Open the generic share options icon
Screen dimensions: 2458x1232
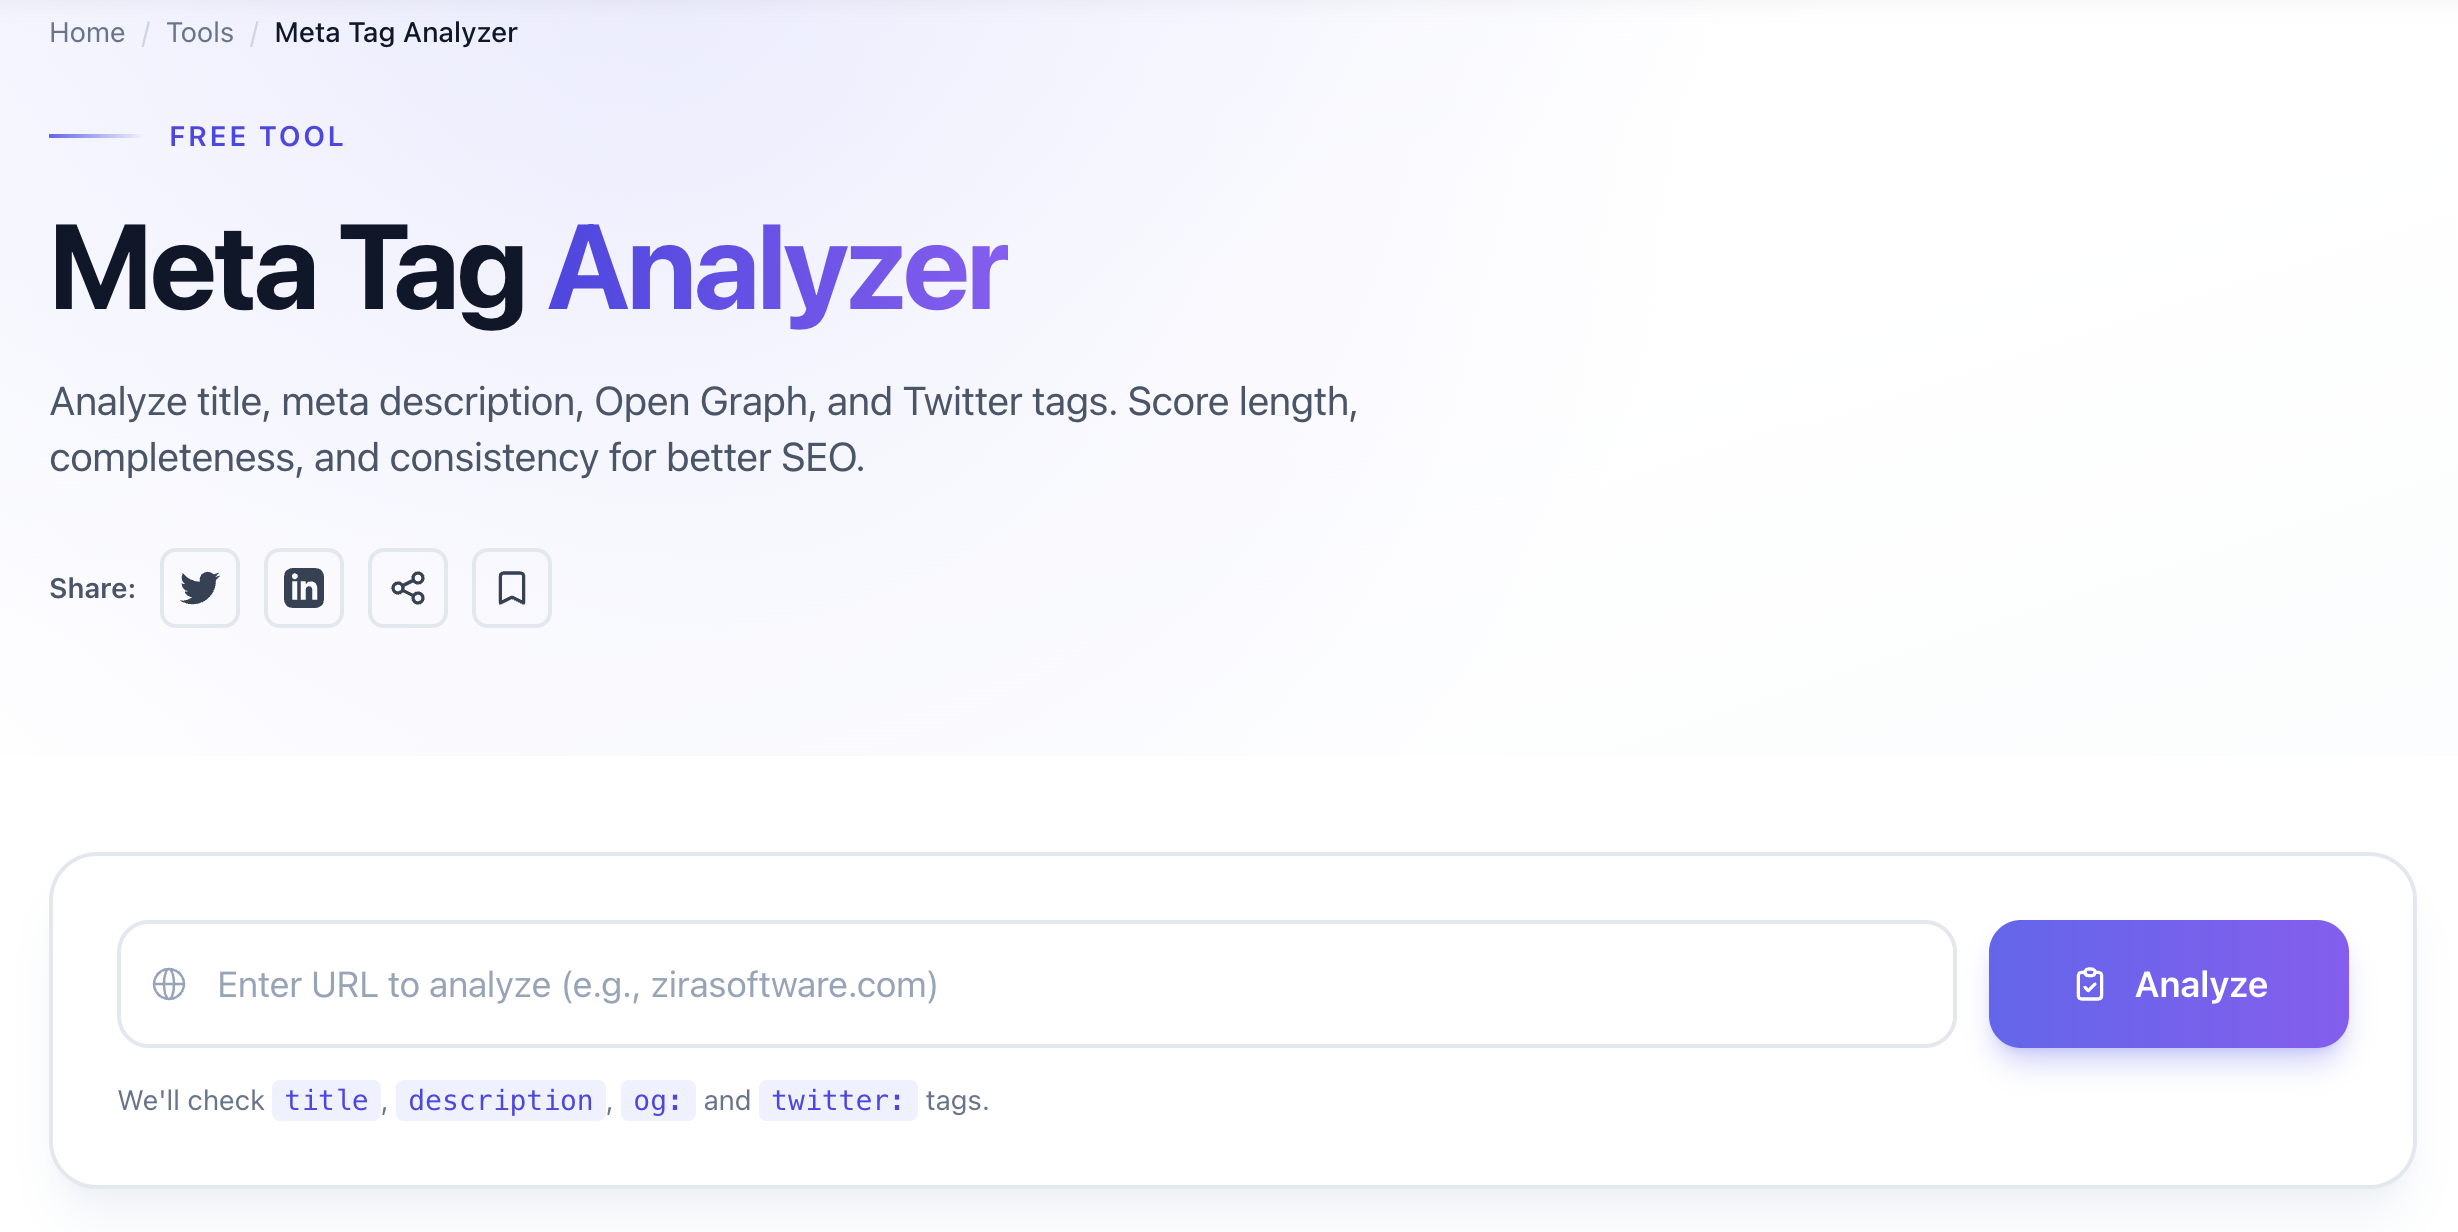pos(407,588)
